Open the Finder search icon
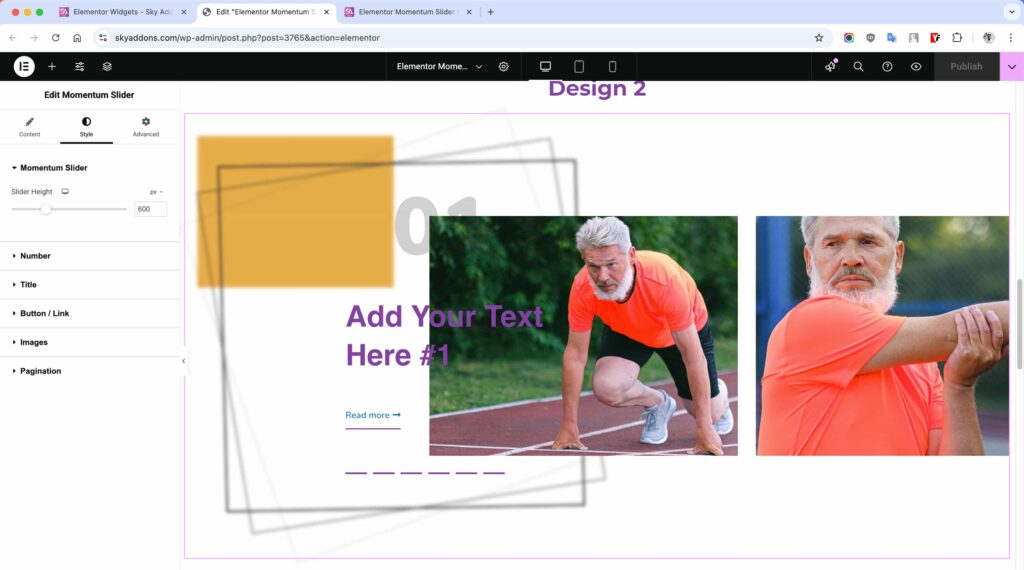This screenshot has height=570, width=1024. click(858, 66)
